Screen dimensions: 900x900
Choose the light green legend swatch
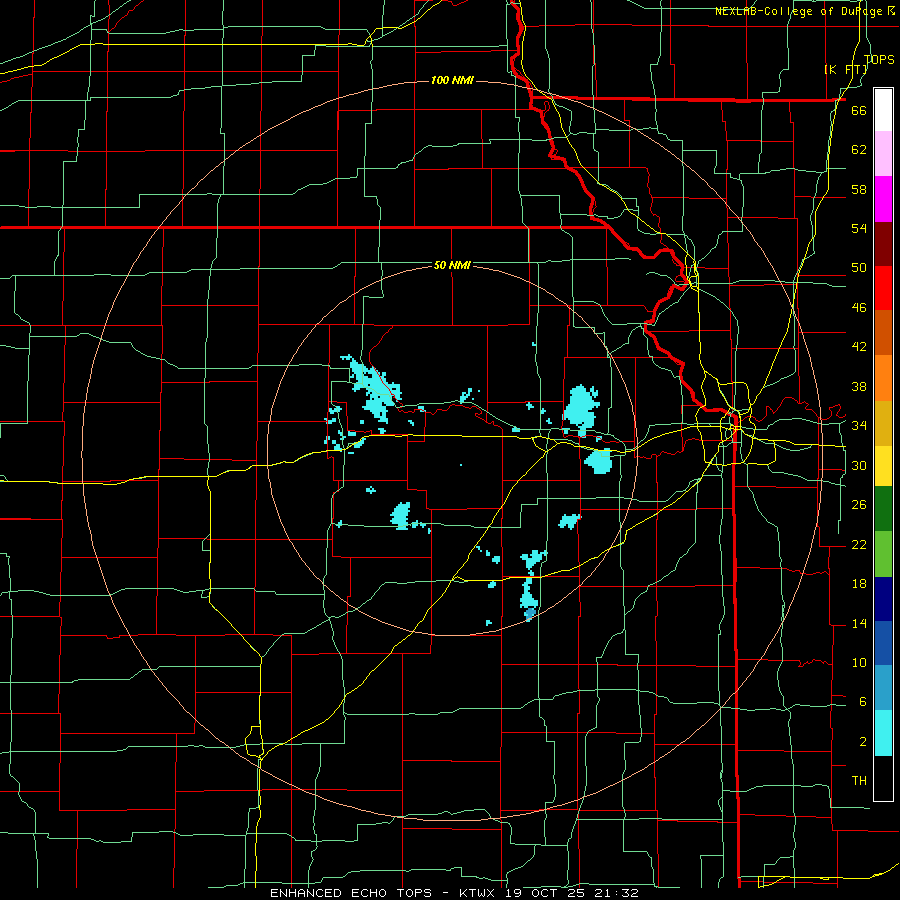click(883, 554)
